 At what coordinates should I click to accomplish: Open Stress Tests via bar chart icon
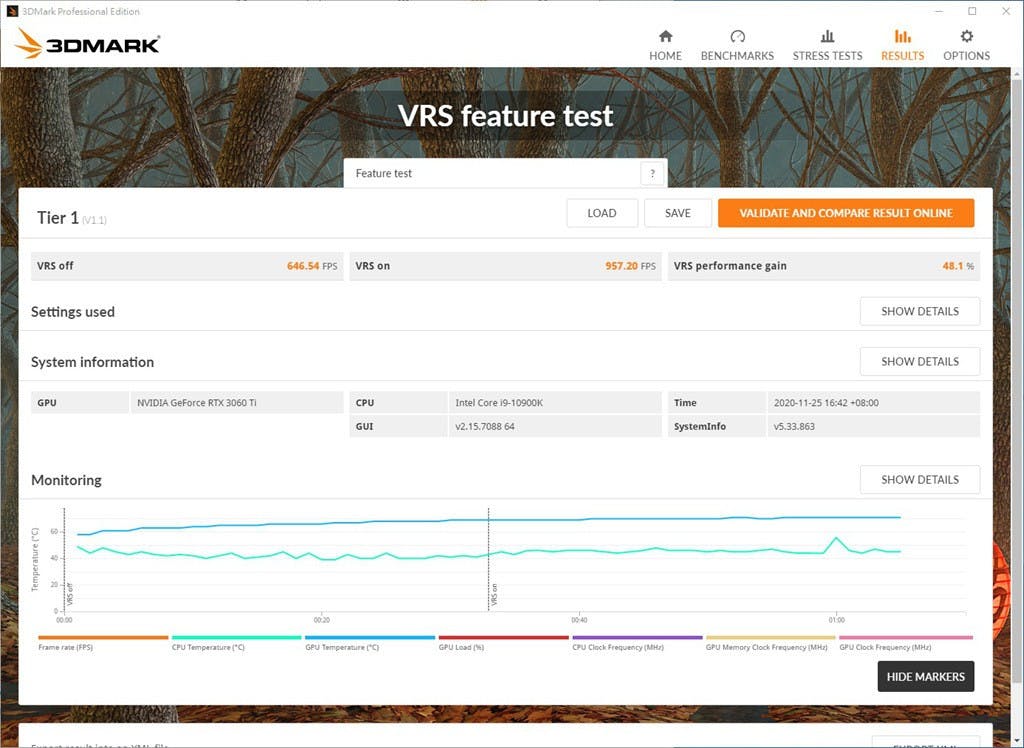827,36
